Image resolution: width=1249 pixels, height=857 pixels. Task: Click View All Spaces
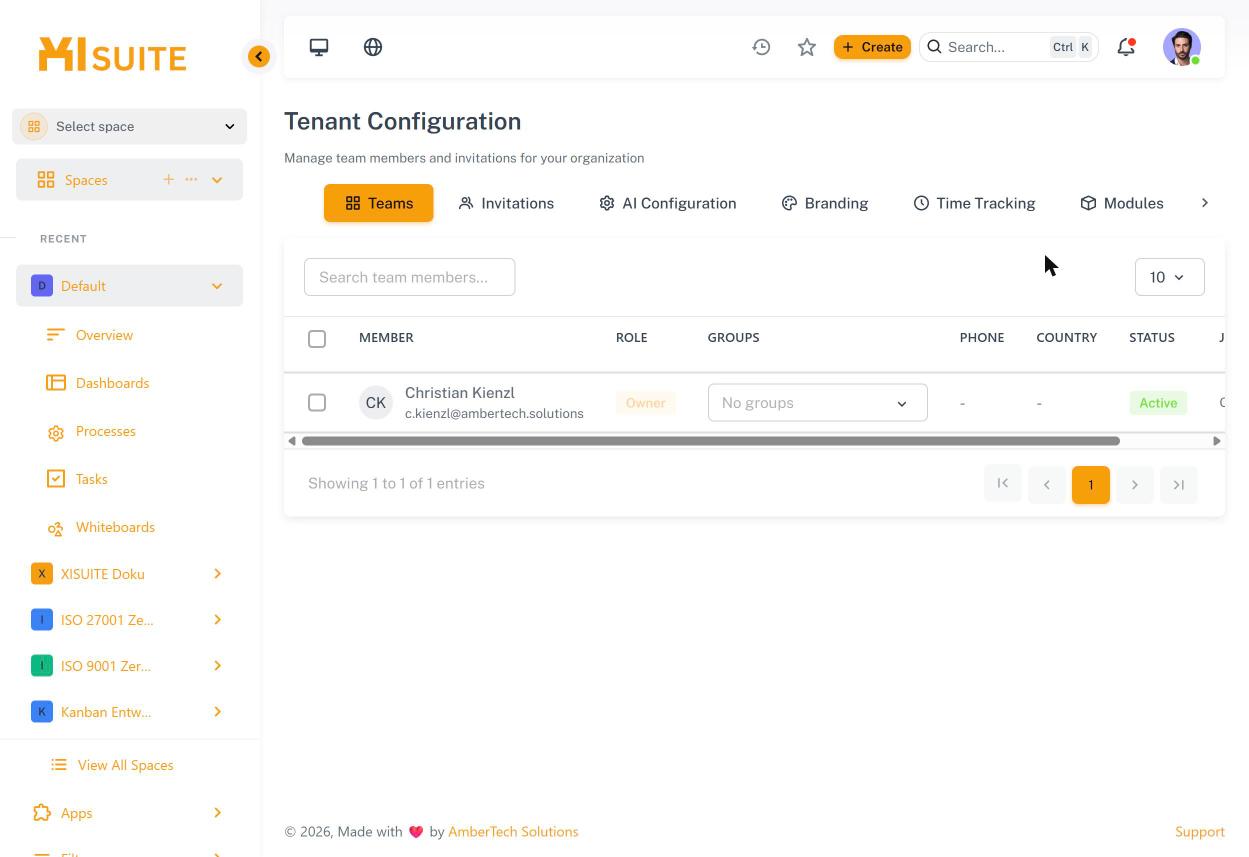pos(125,765)
